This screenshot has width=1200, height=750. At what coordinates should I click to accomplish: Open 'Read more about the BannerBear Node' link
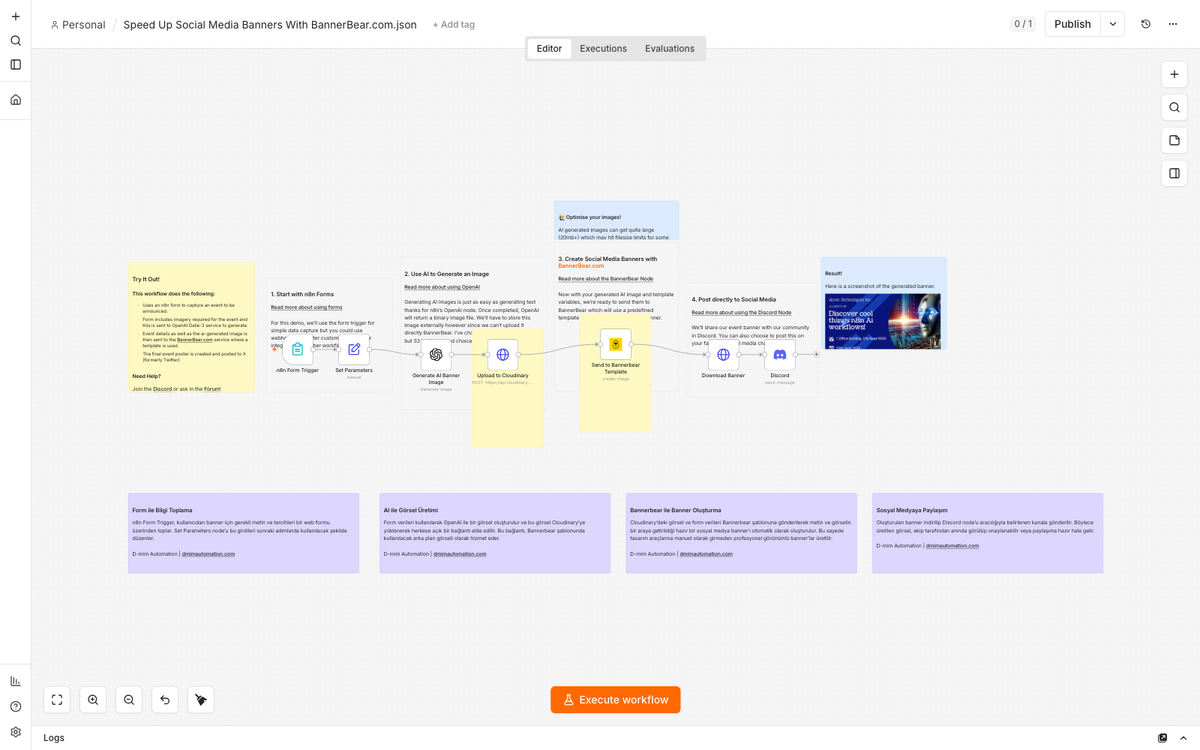[606, 279]
